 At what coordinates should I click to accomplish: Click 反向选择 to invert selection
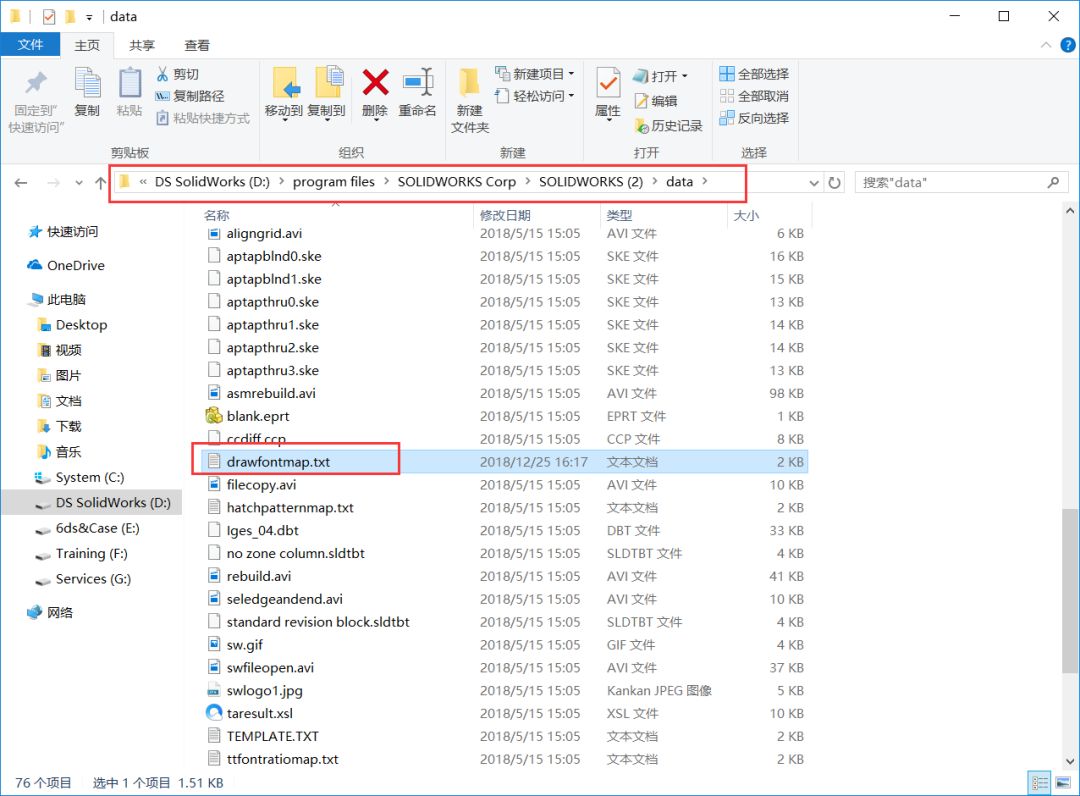point(752,117)
